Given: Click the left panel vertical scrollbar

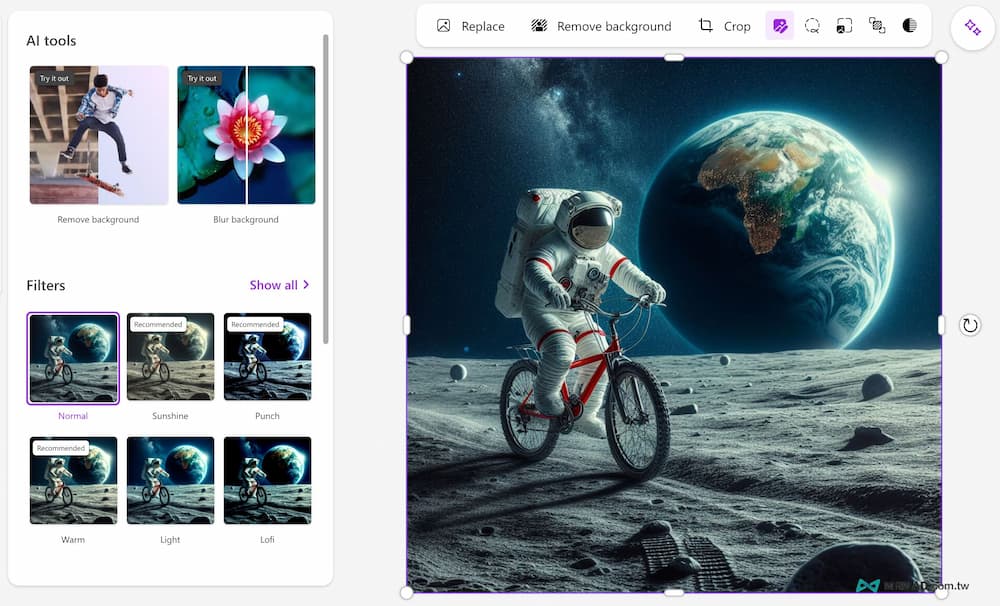Looking at the screenshot, I should pos(325,190).
